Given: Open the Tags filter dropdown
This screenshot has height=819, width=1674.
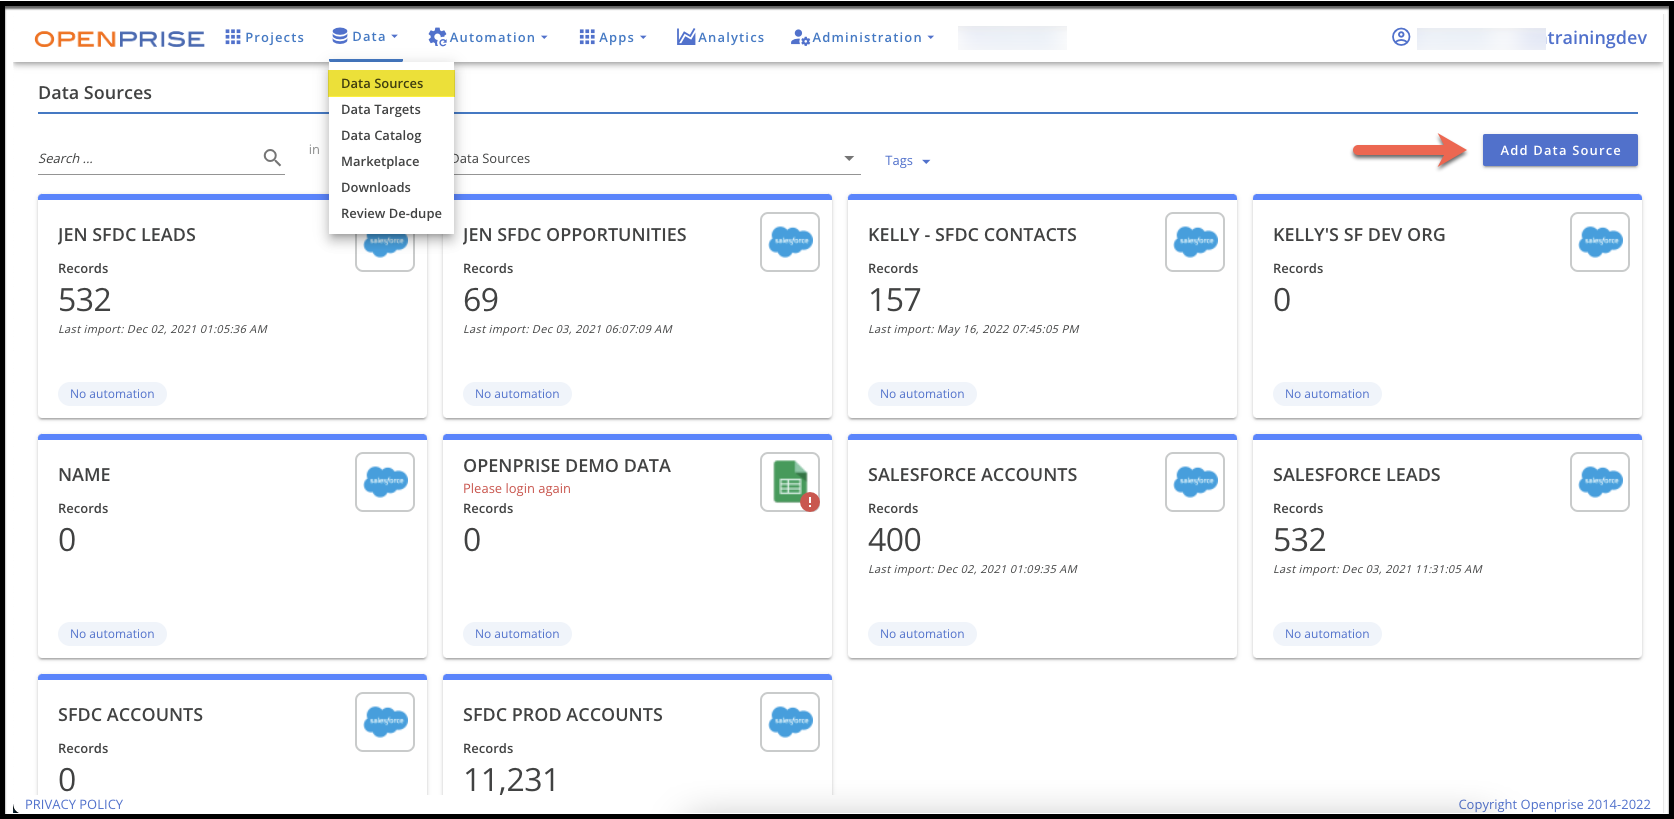Looking at the screenshot, I should (x=907, y=160).
